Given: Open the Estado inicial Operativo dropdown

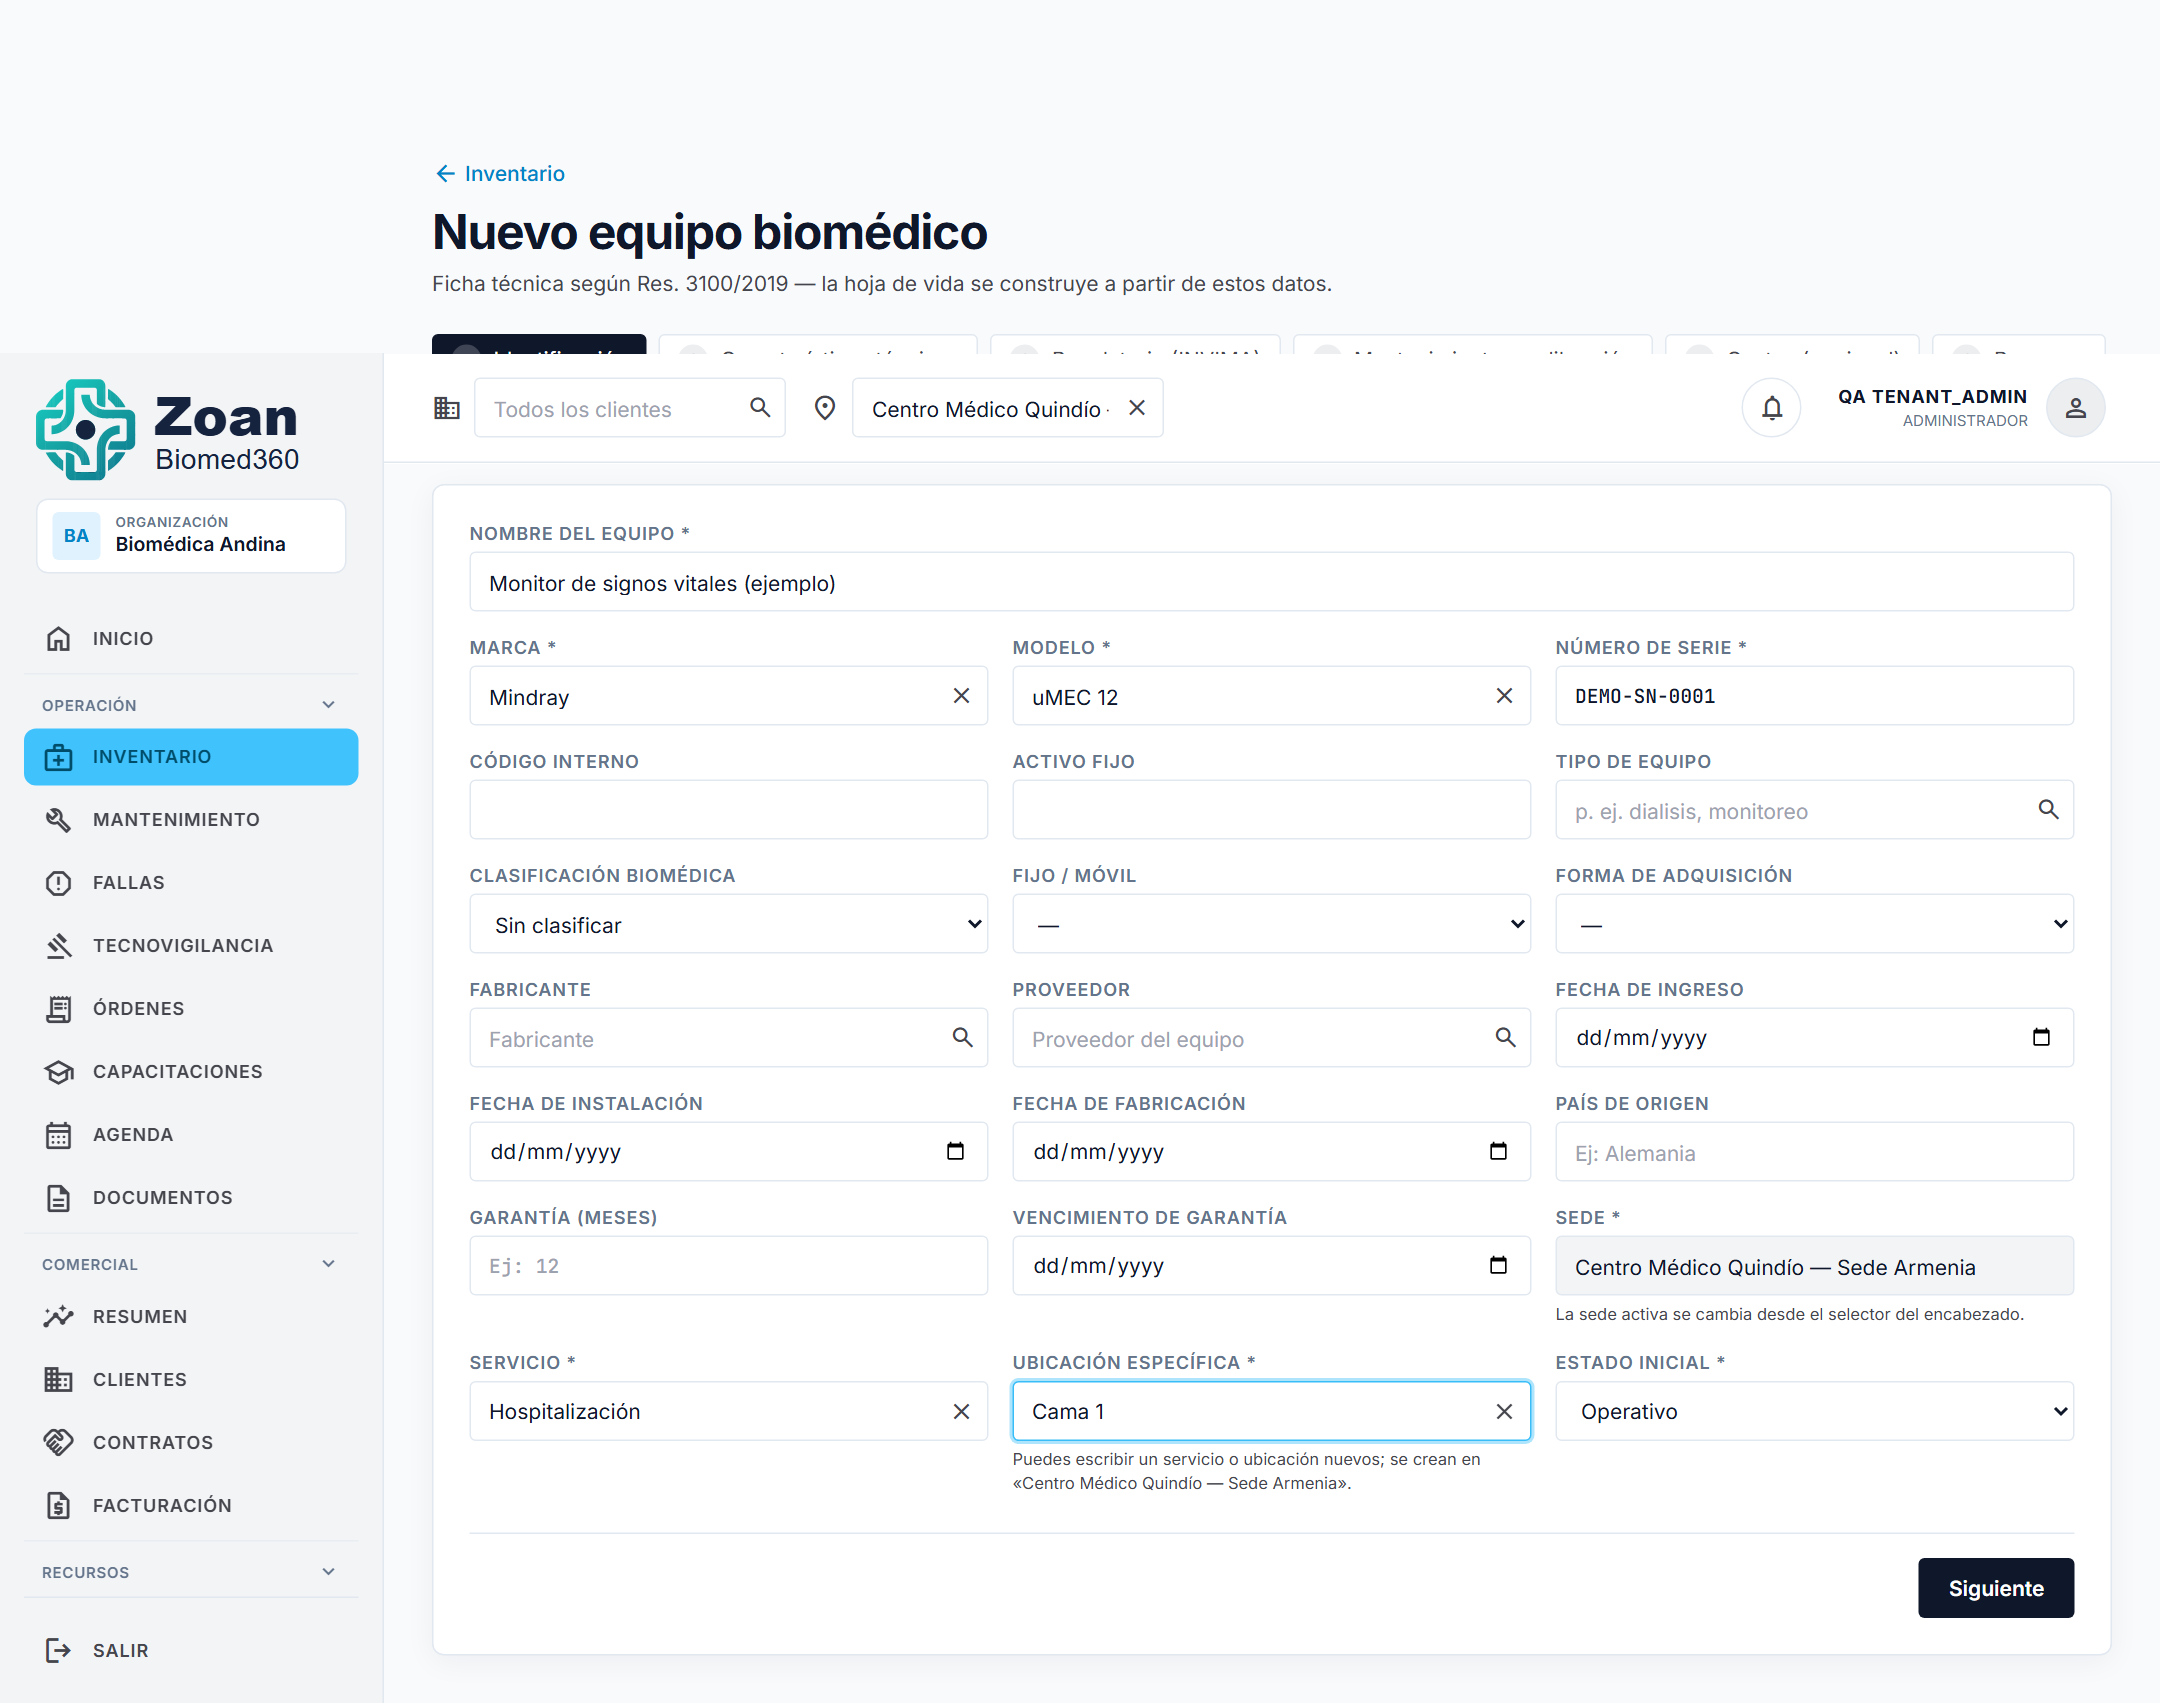Looking at the screenshot, I should click(1814, 1411).
